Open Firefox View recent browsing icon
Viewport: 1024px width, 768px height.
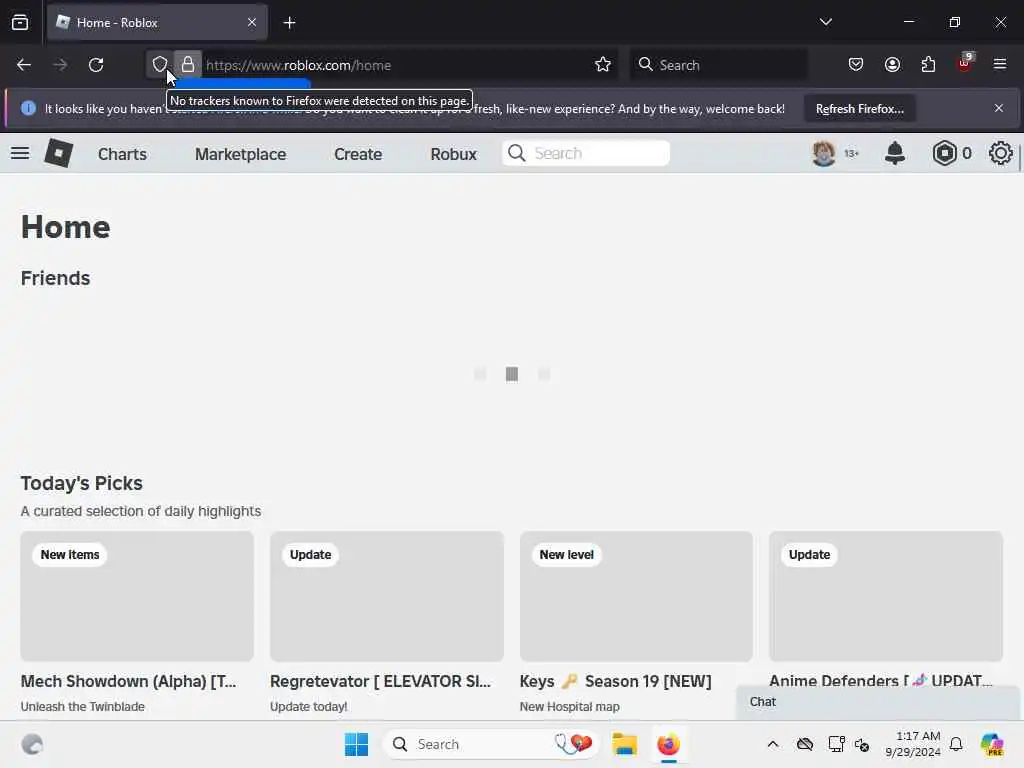pos(20,23)
